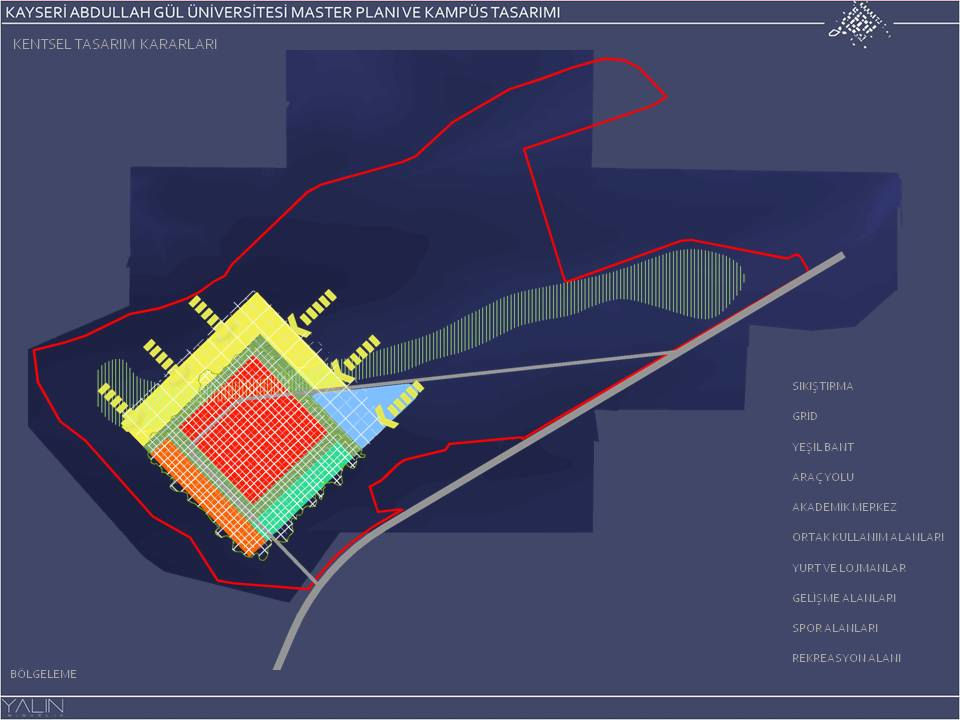Click the ARAÇ YOLU legend entry
The height and width of the screenshot is (720, 960).
(x=822, y=477)
